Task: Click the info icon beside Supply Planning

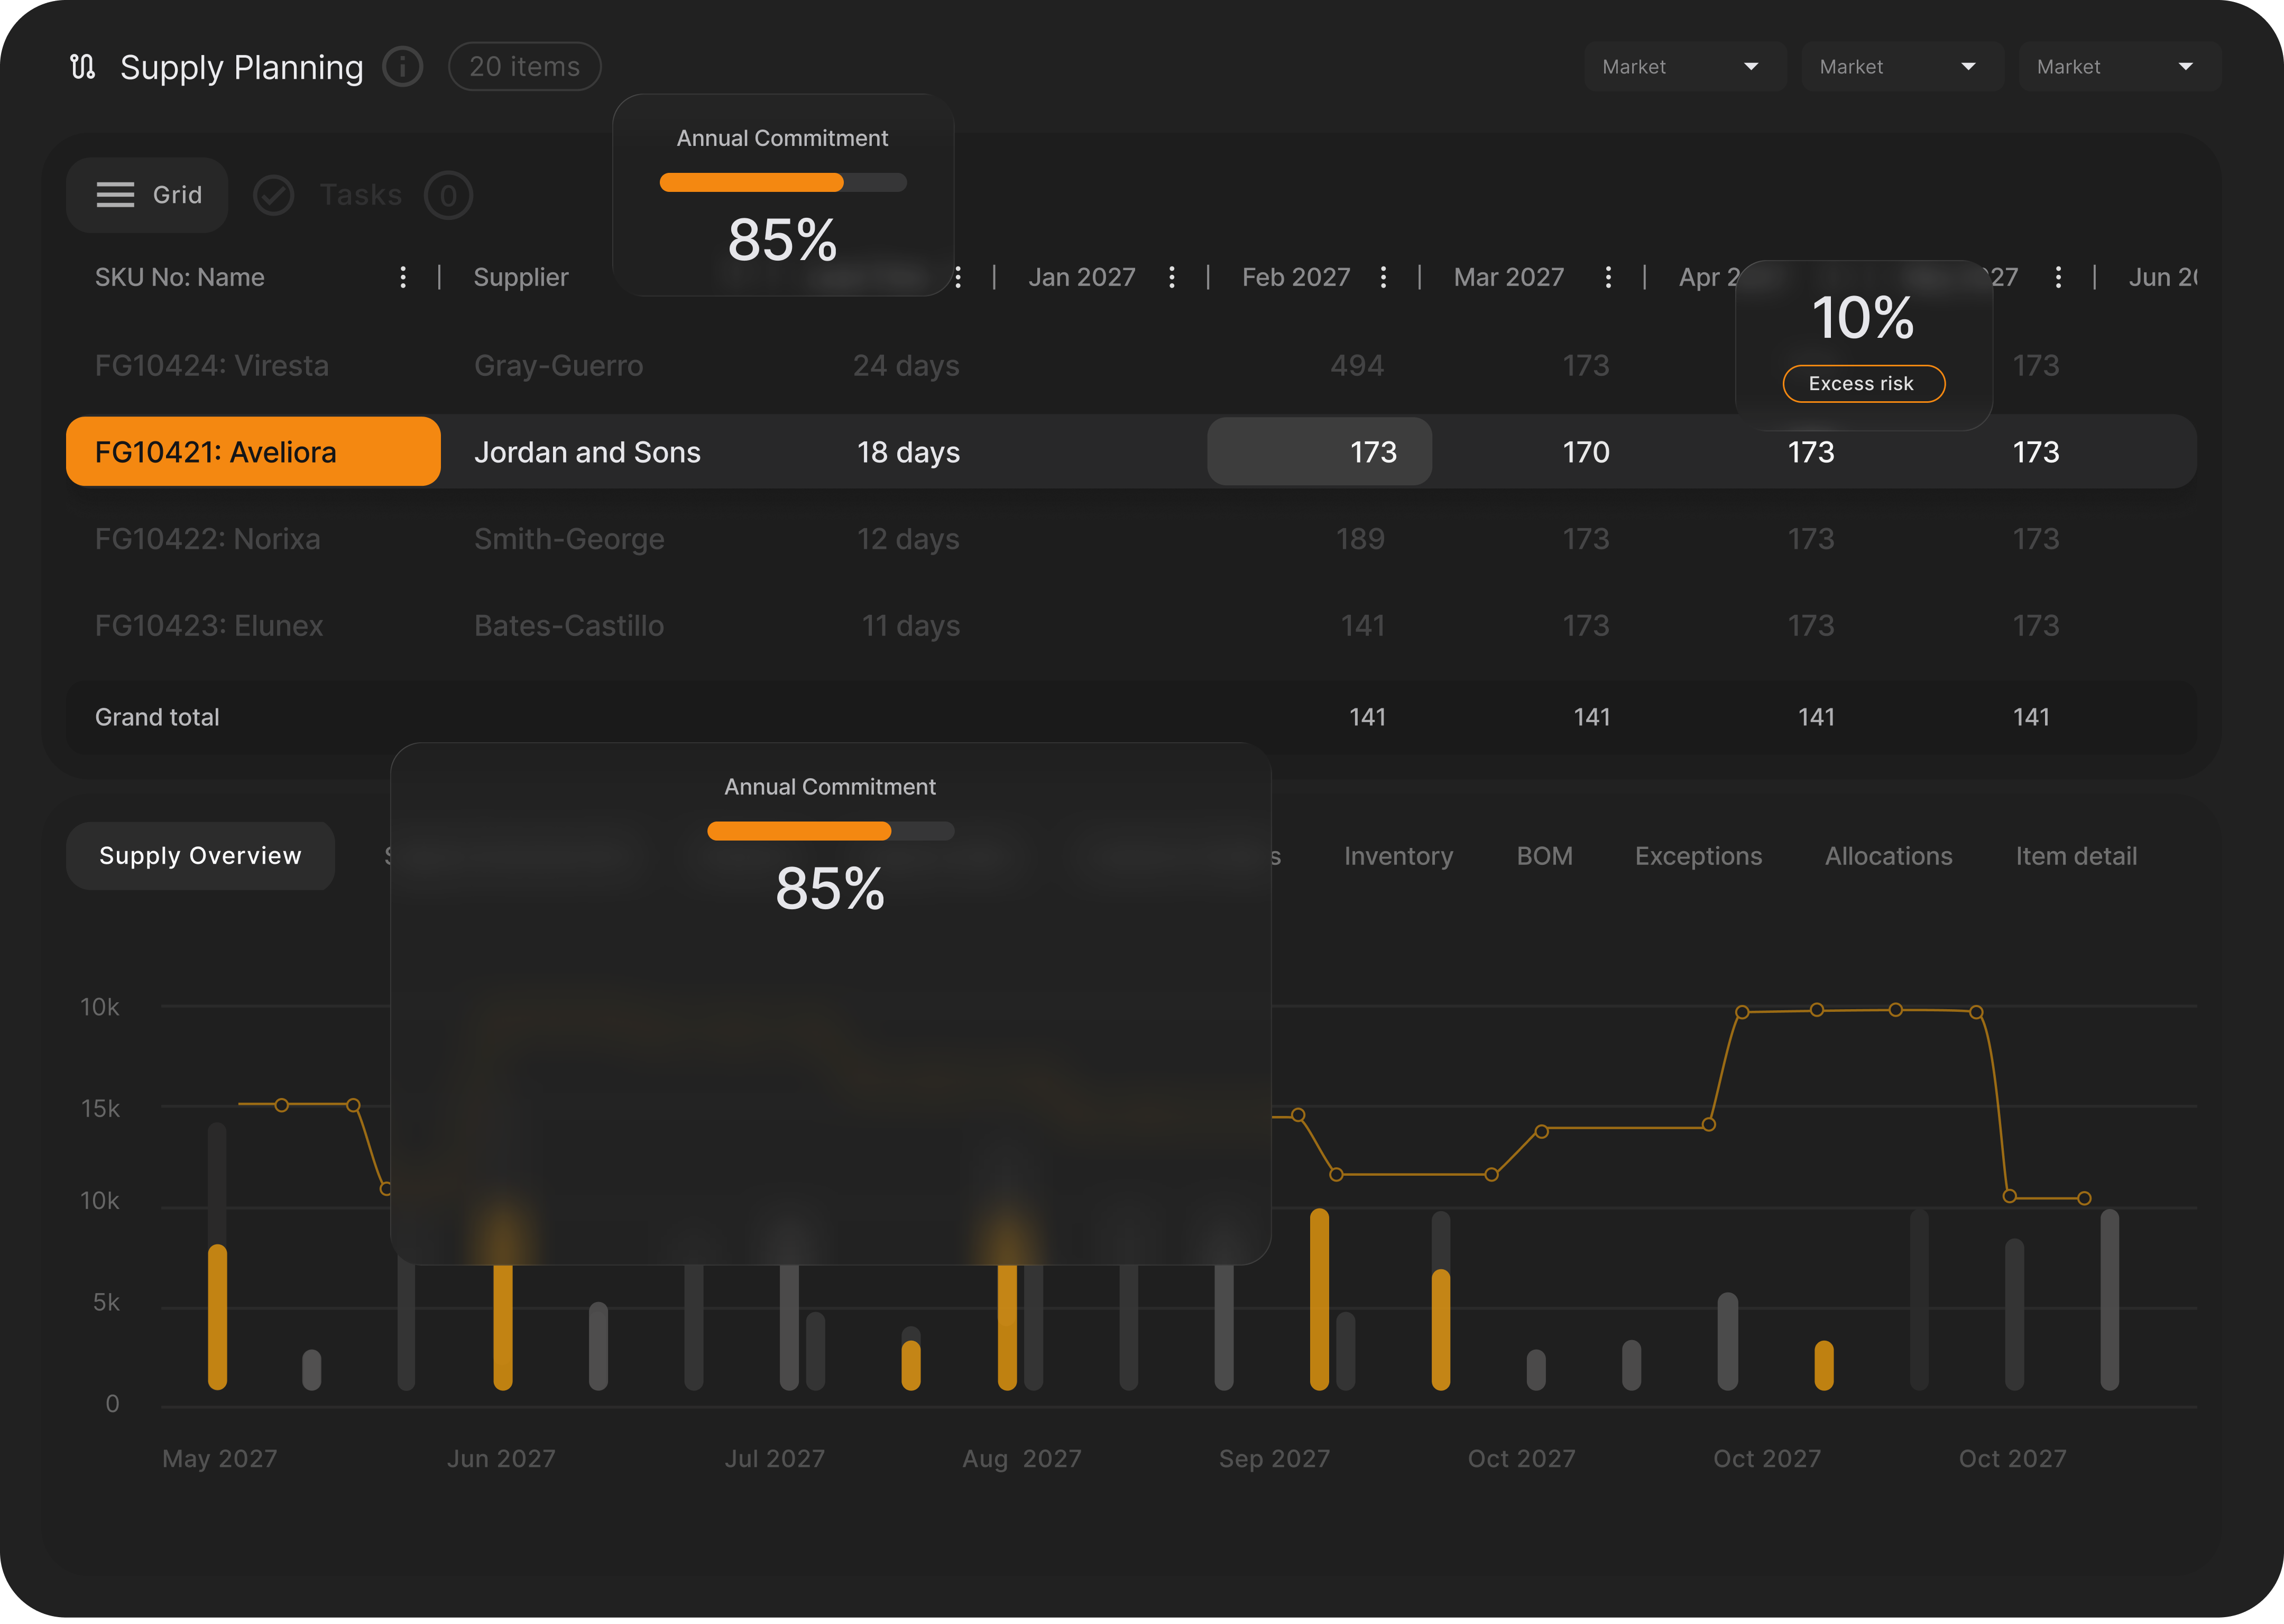Action: (403, 67)
